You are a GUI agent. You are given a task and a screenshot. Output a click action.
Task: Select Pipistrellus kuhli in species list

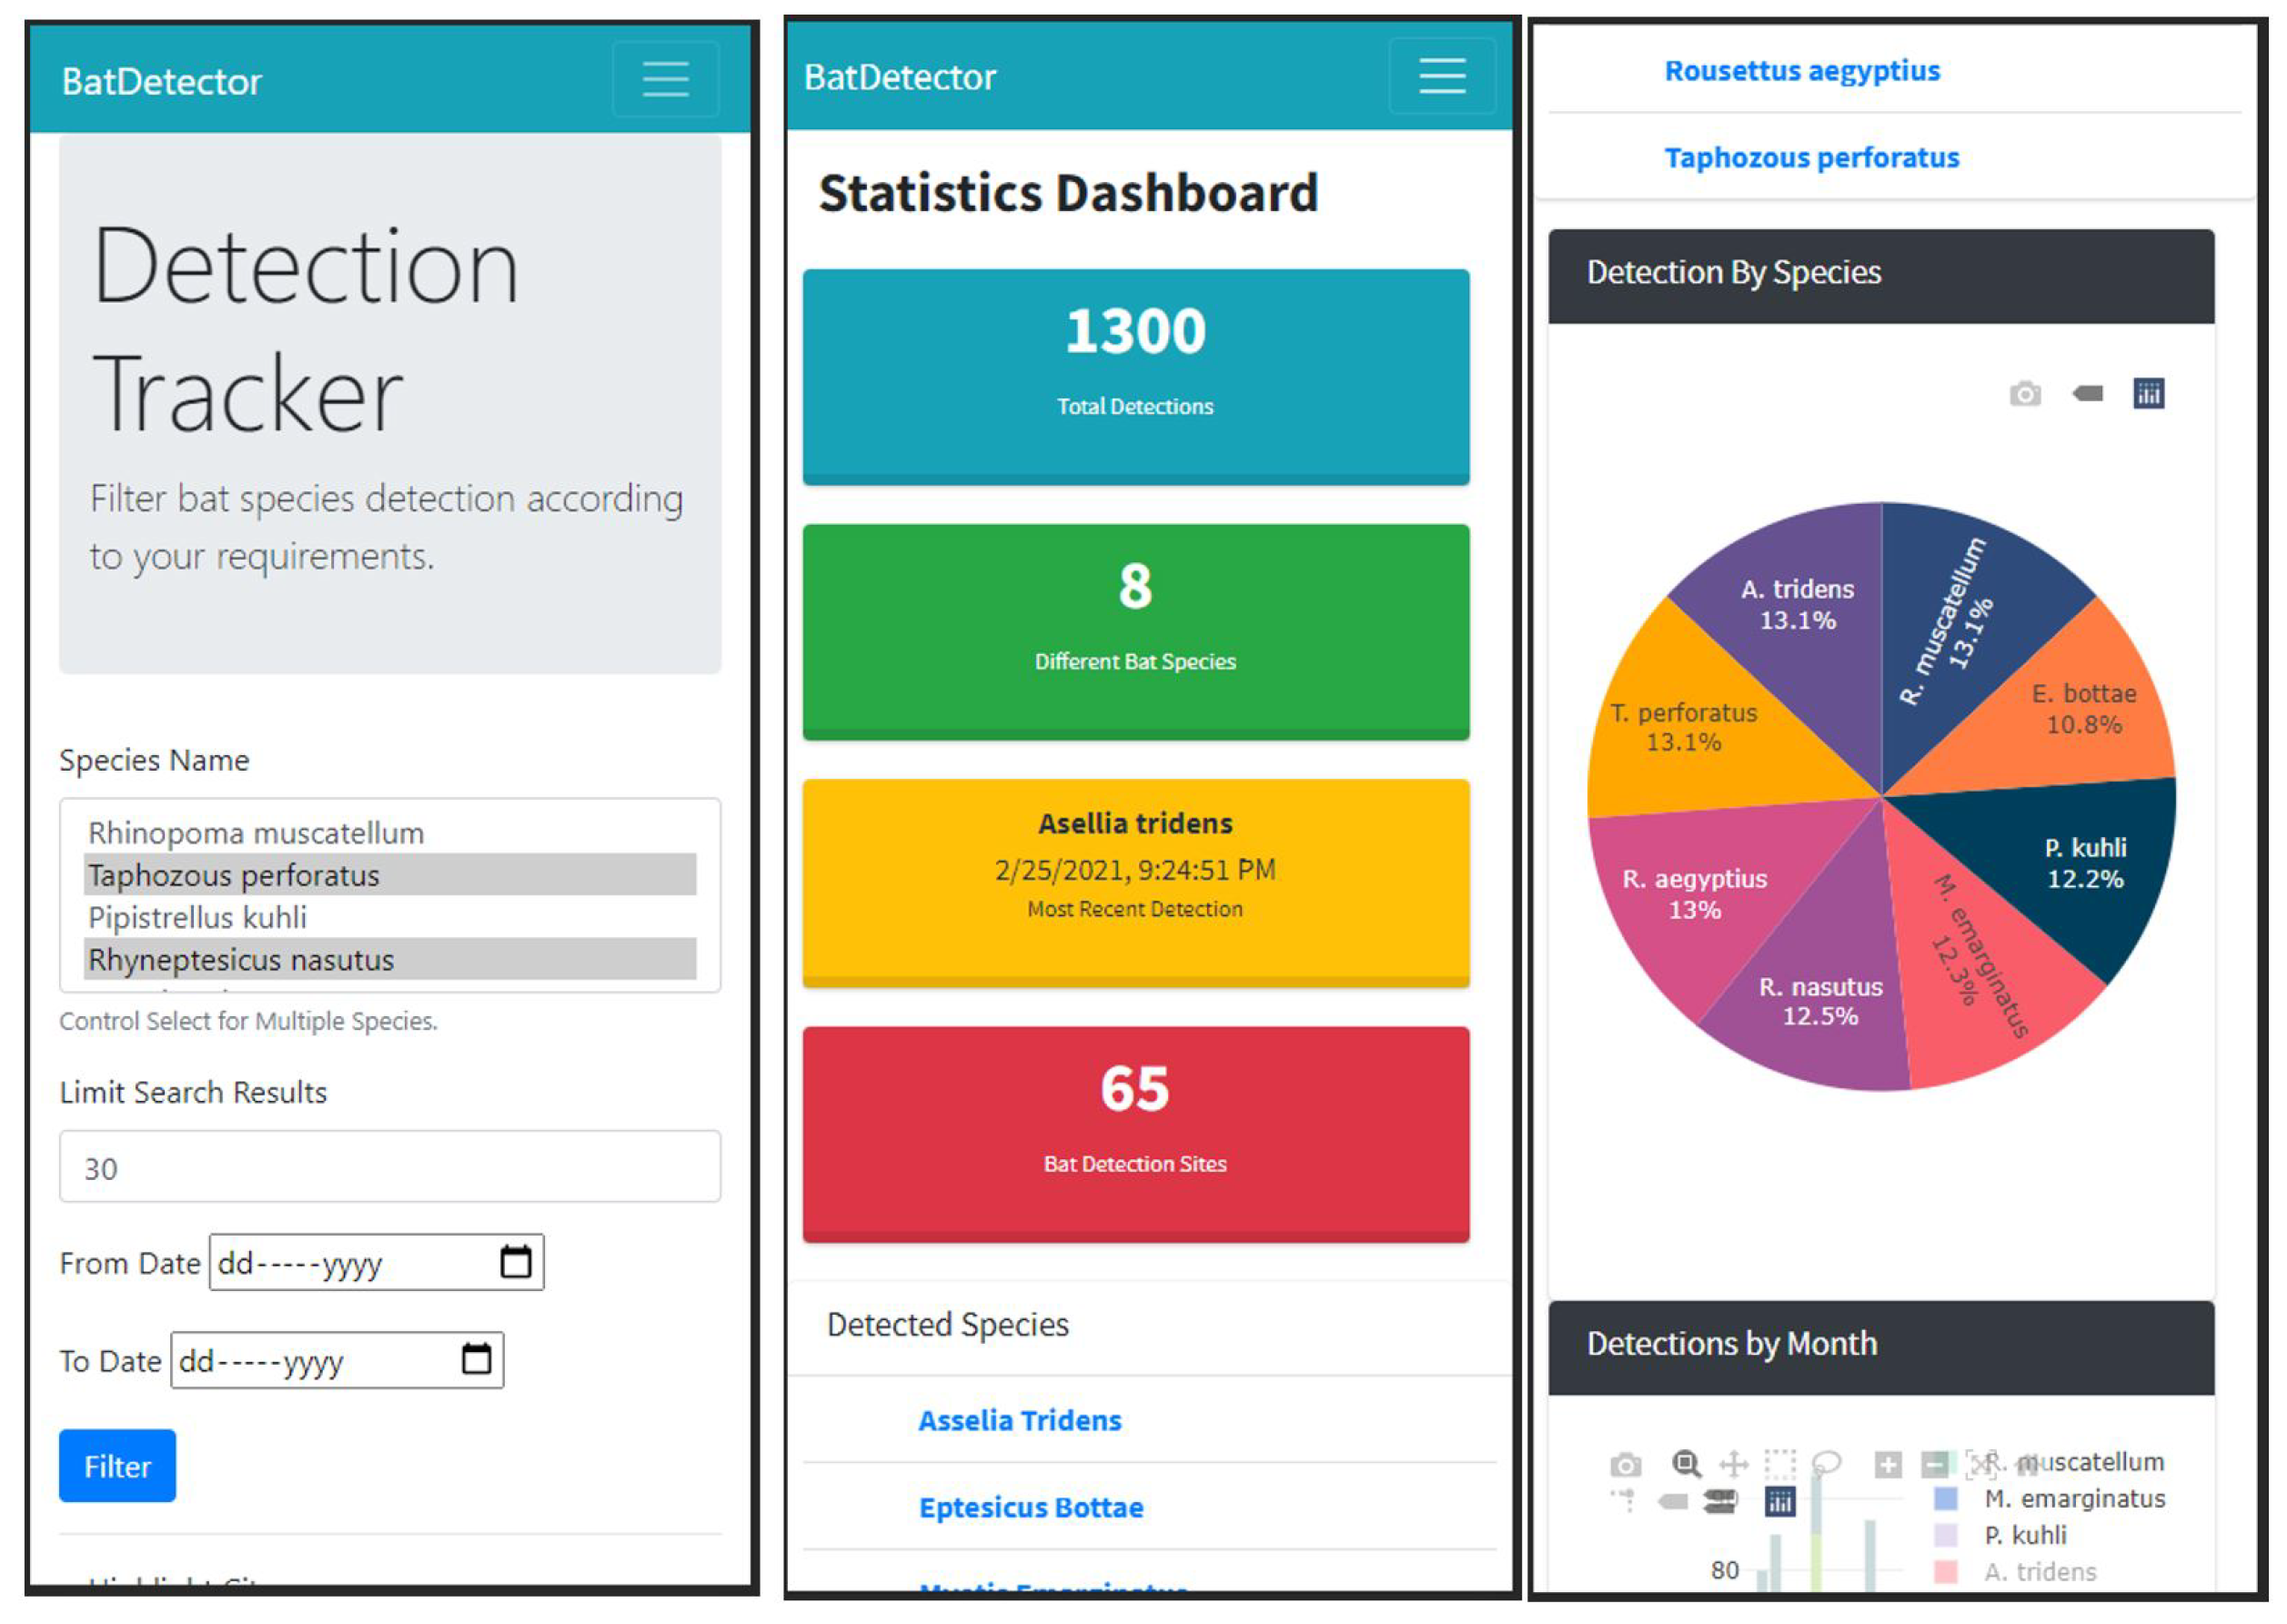(x=197, y=917)
